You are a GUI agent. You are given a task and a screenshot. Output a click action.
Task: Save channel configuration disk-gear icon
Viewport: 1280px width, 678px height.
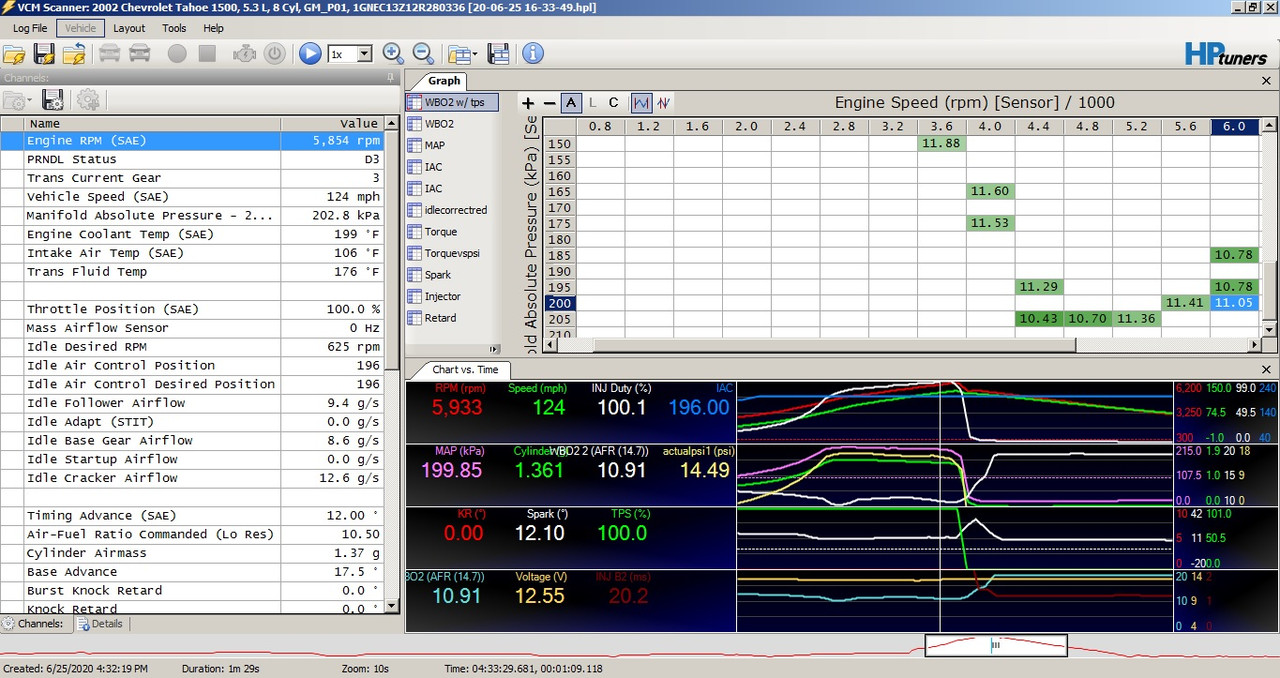[54, 100]
